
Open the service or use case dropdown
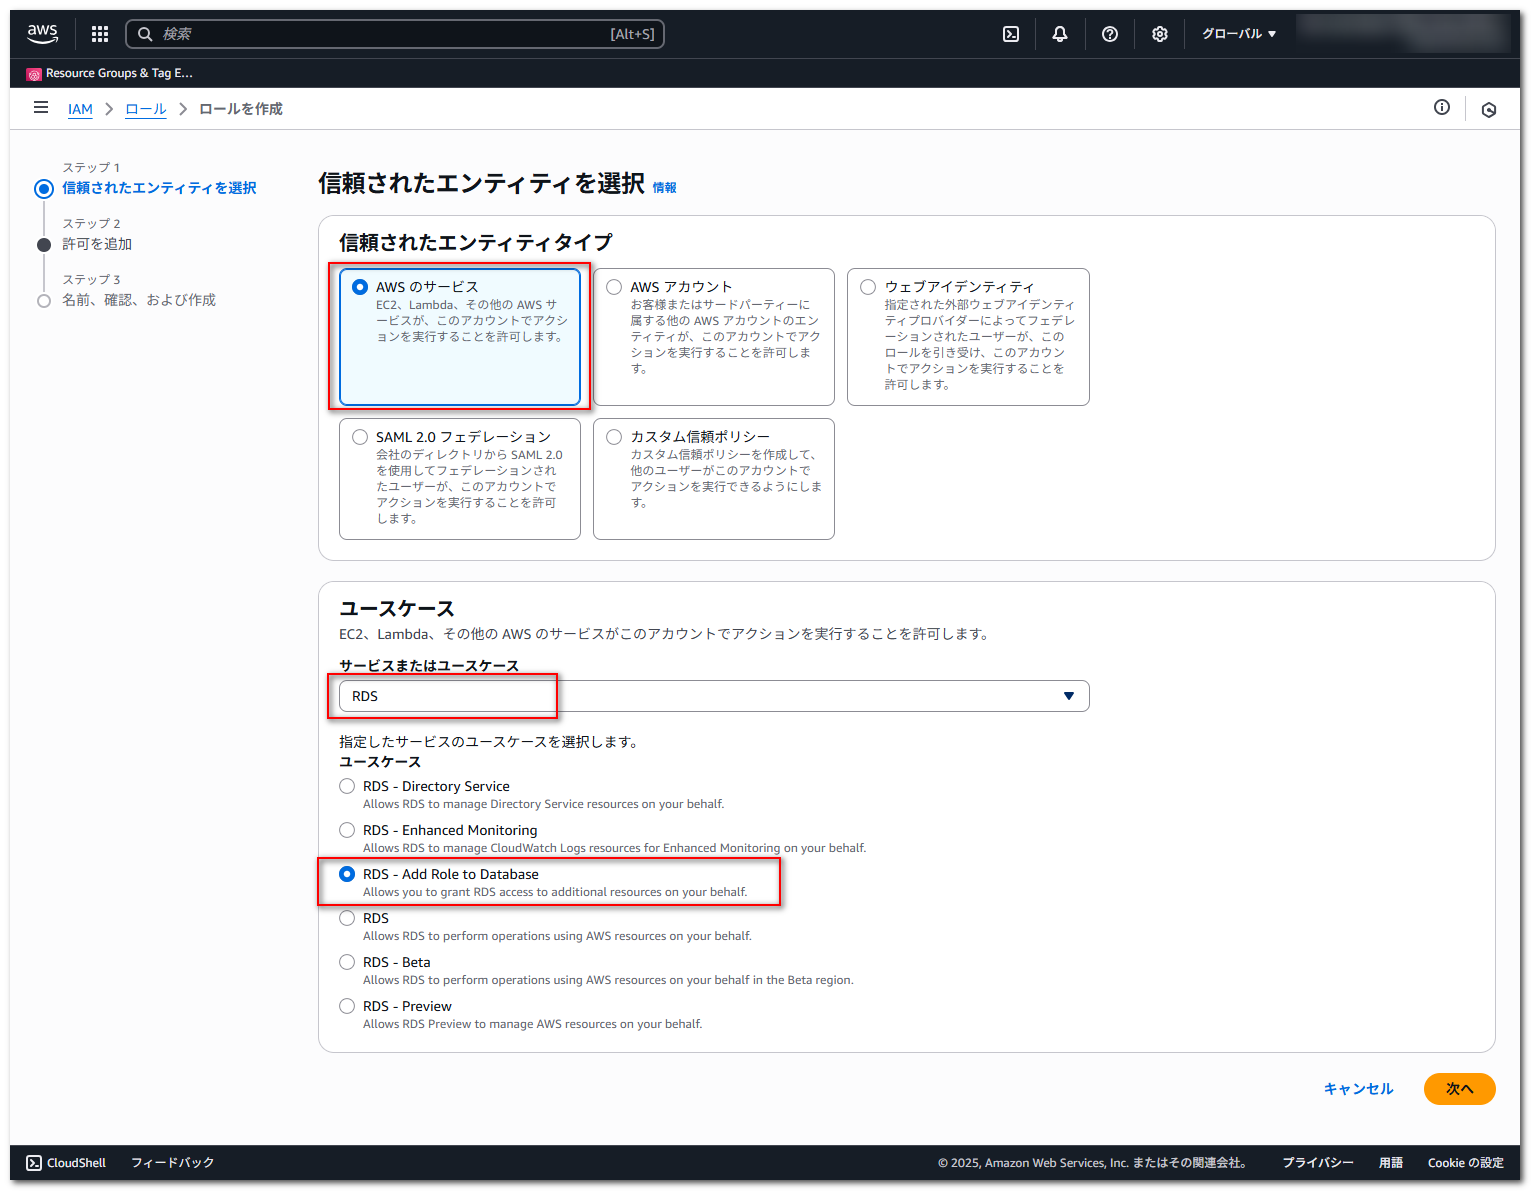(714, 696)
